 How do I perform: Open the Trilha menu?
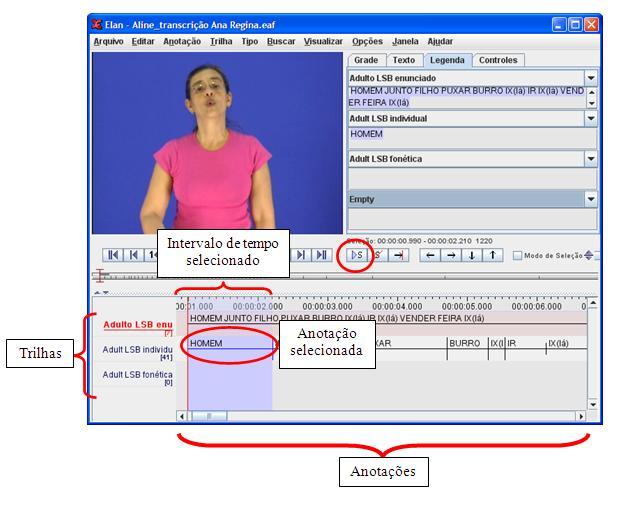221,41
